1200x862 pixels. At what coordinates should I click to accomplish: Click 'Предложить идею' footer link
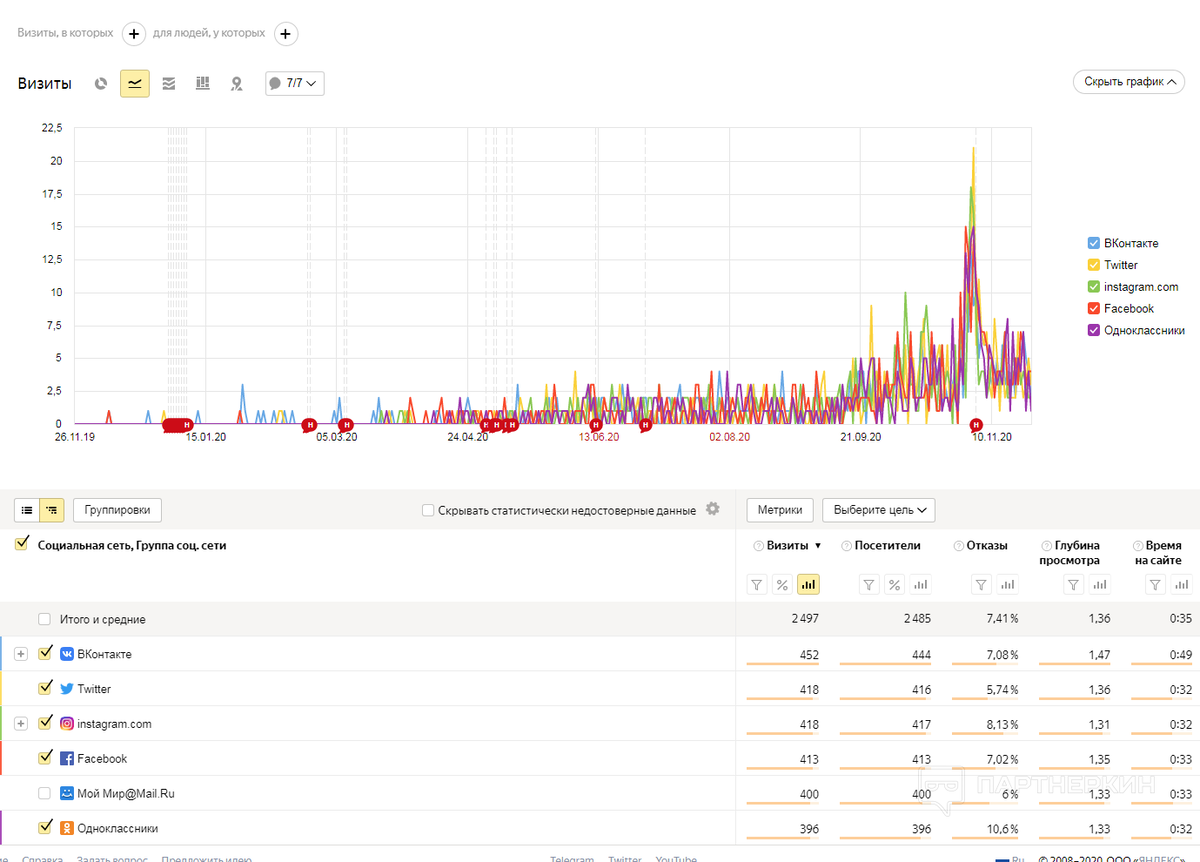(x=206, y=858)
